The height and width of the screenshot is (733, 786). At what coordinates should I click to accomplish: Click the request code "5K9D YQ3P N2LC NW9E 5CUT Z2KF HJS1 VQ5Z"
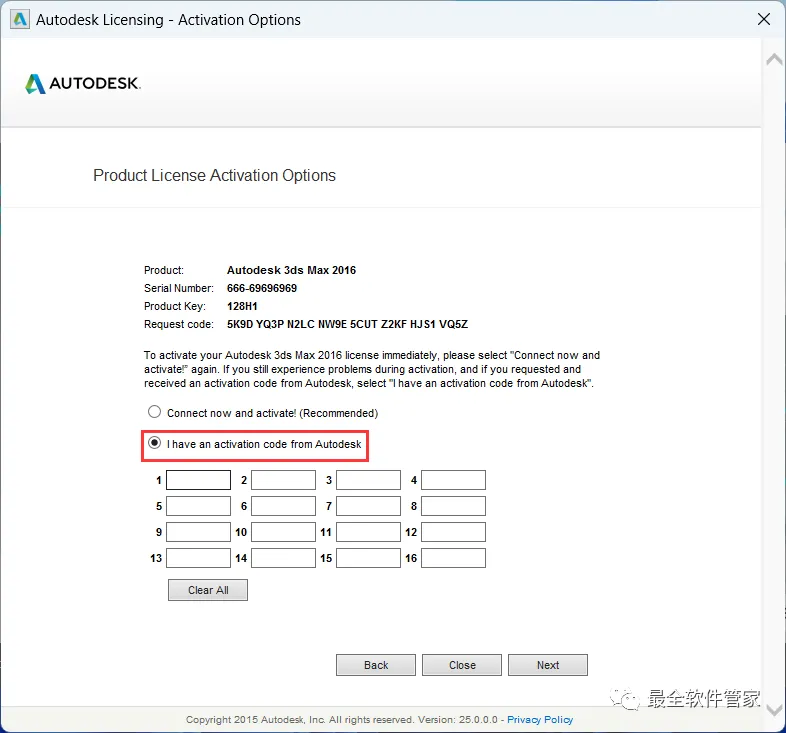coord(347,324)
